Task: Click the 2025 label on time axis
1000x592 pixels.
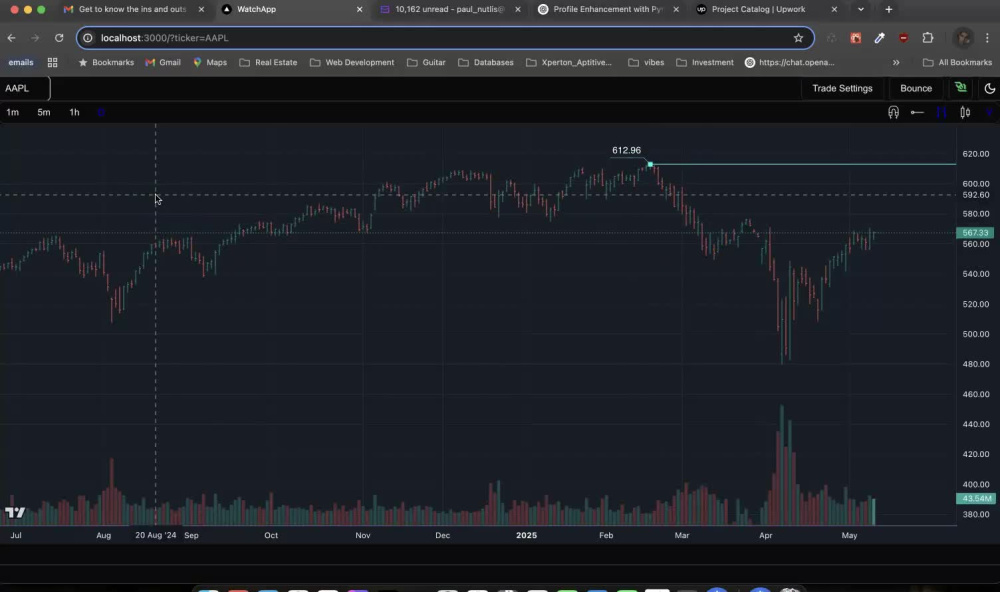Action: pyautogui.click(x=526, y=535)
